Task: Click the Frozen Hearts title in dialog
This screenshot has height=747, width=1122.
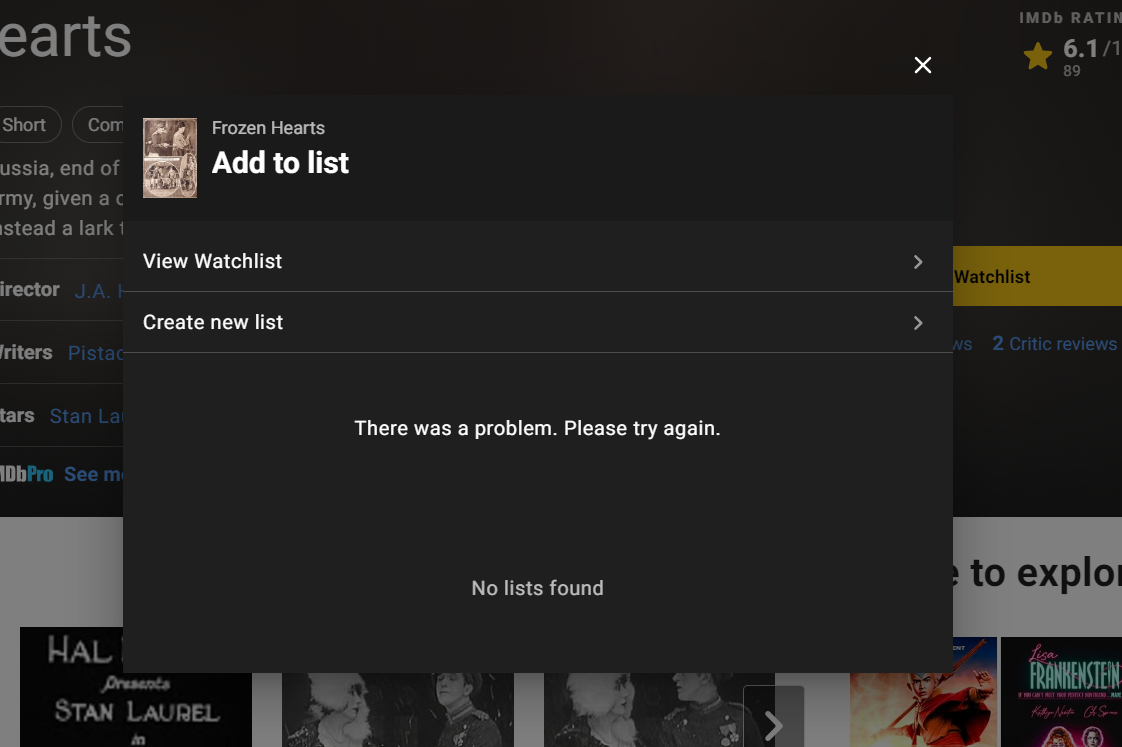Action: [268, 128]
